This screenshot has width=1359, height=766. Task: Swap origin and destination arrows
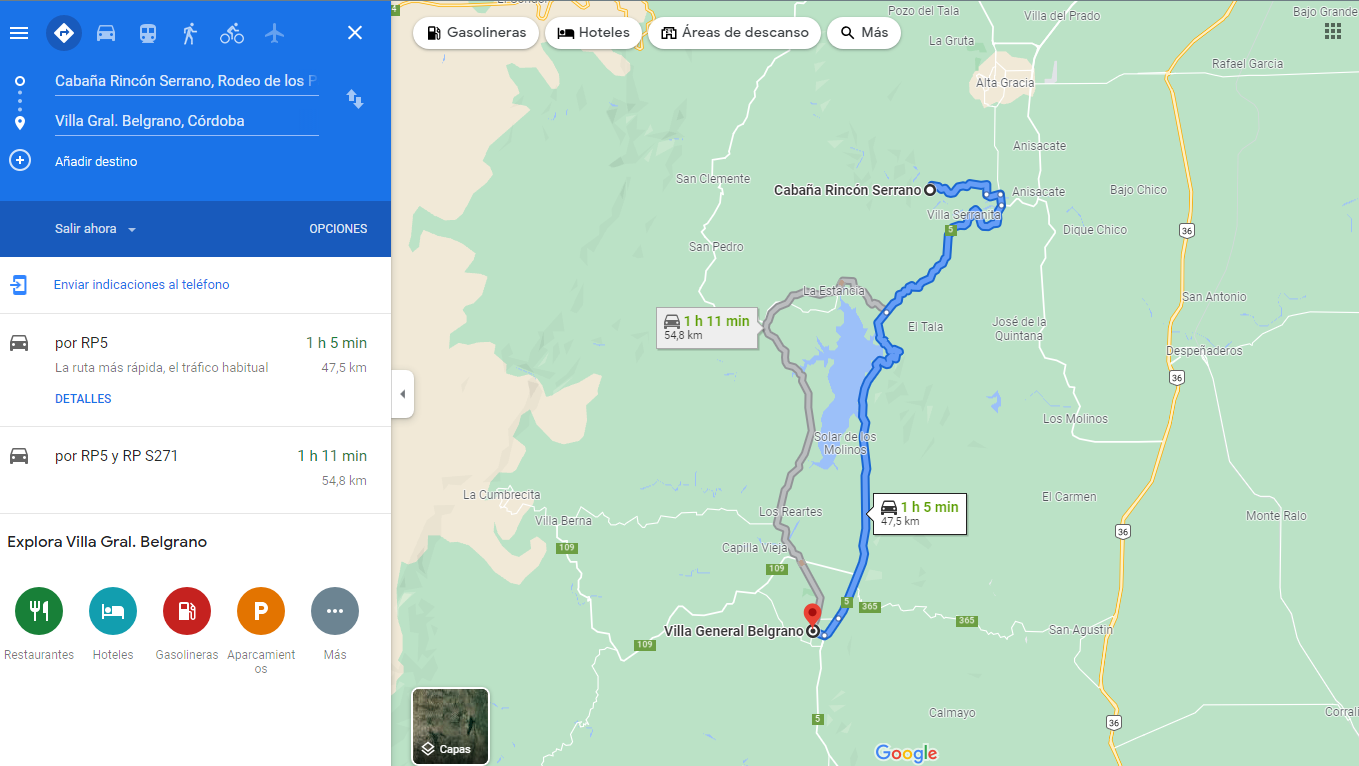tap(355, 99)
